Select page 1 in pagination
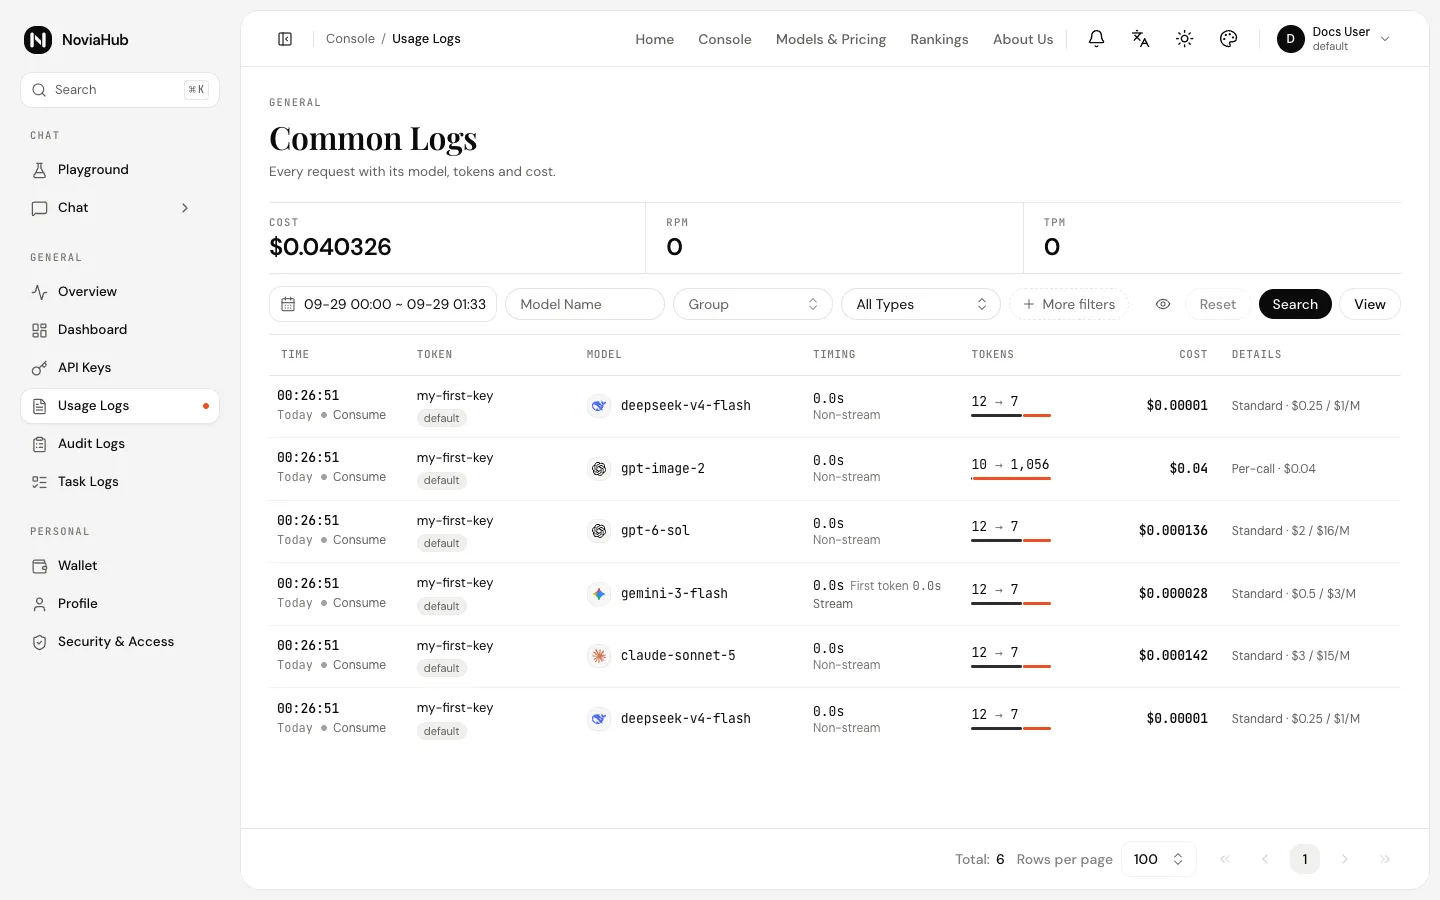This screenshot has width=1440, height=900. 1305,859
